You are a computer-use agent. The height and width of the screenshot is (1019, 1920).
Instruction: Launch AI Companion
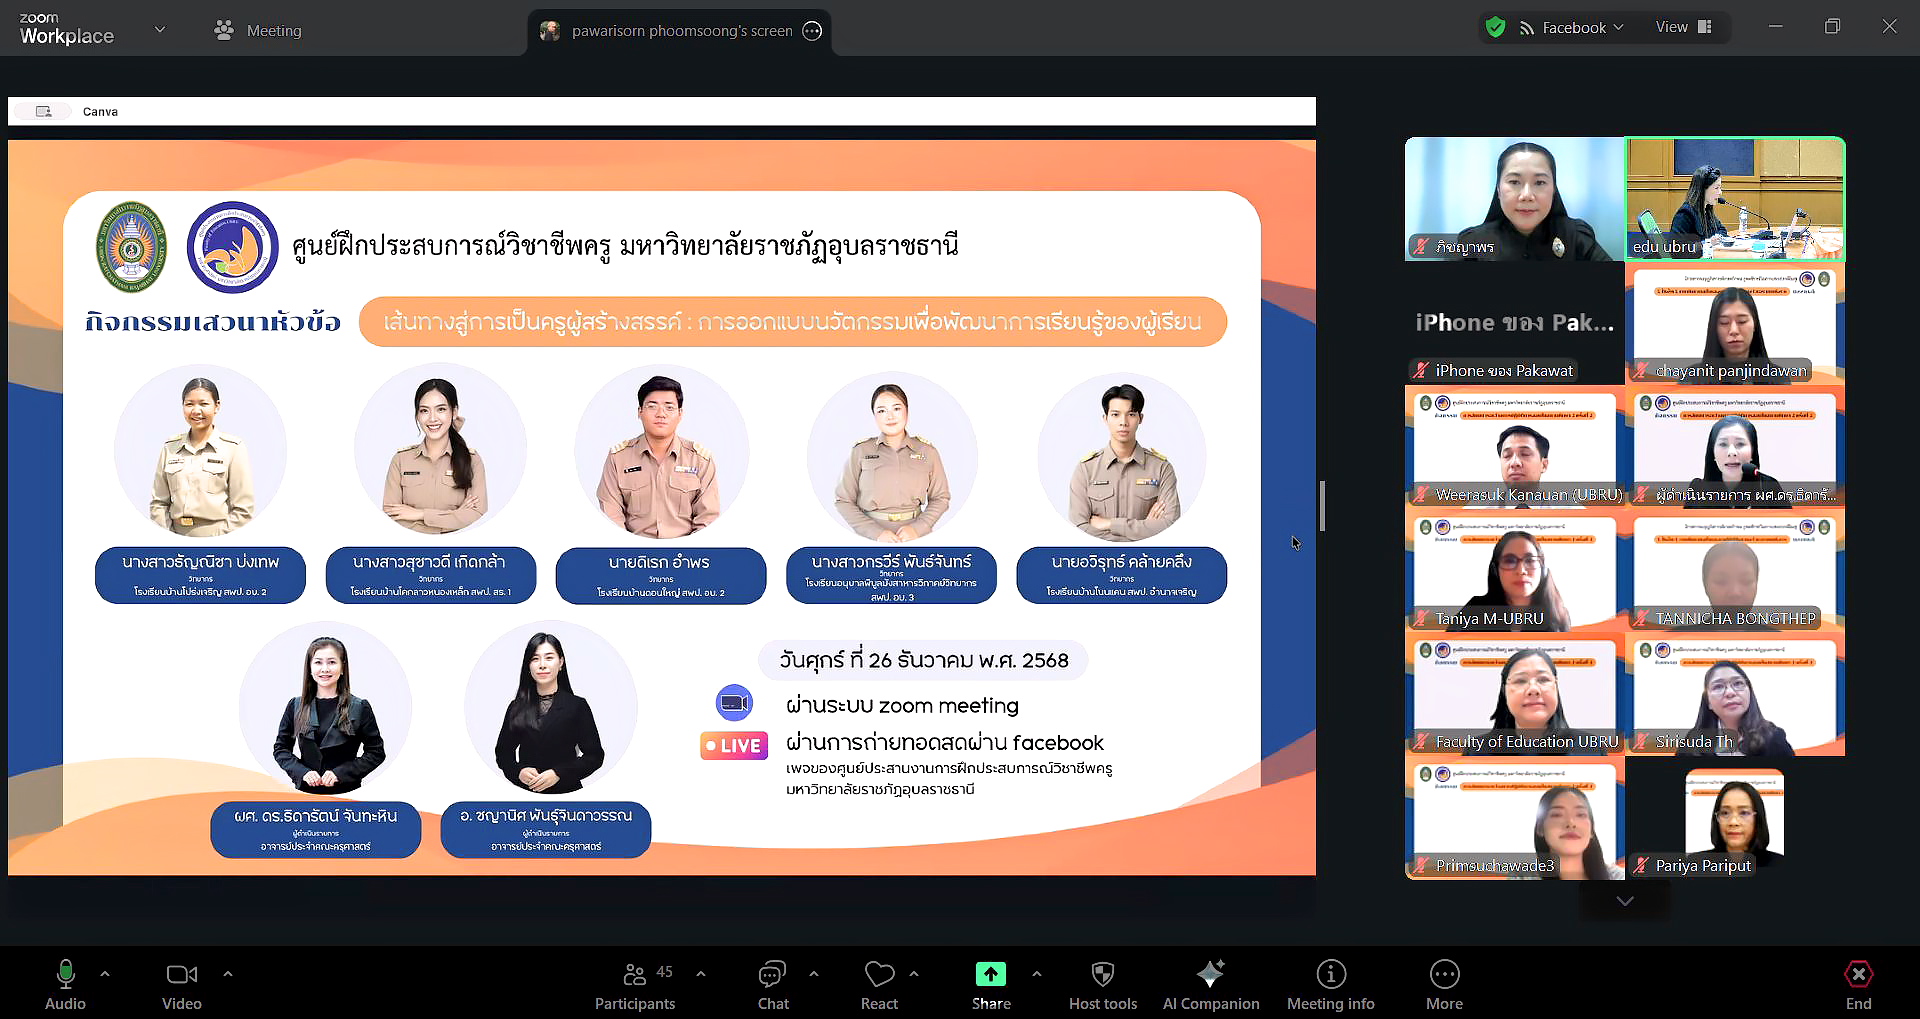click(1210, 985)
